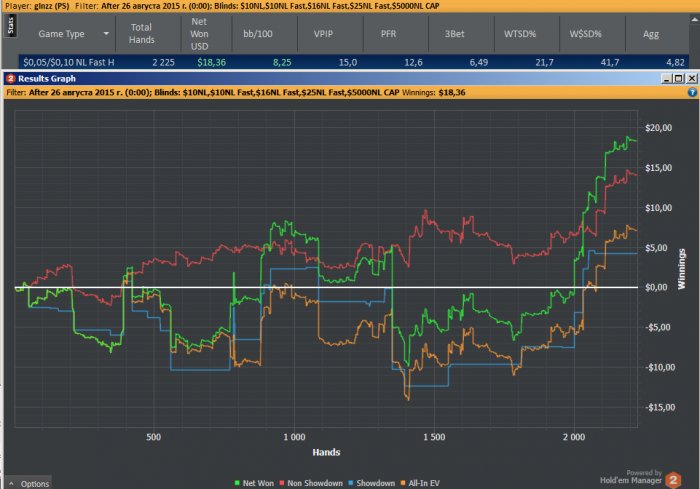Select the $0,05/$0,10 NL Fast row

70,61
